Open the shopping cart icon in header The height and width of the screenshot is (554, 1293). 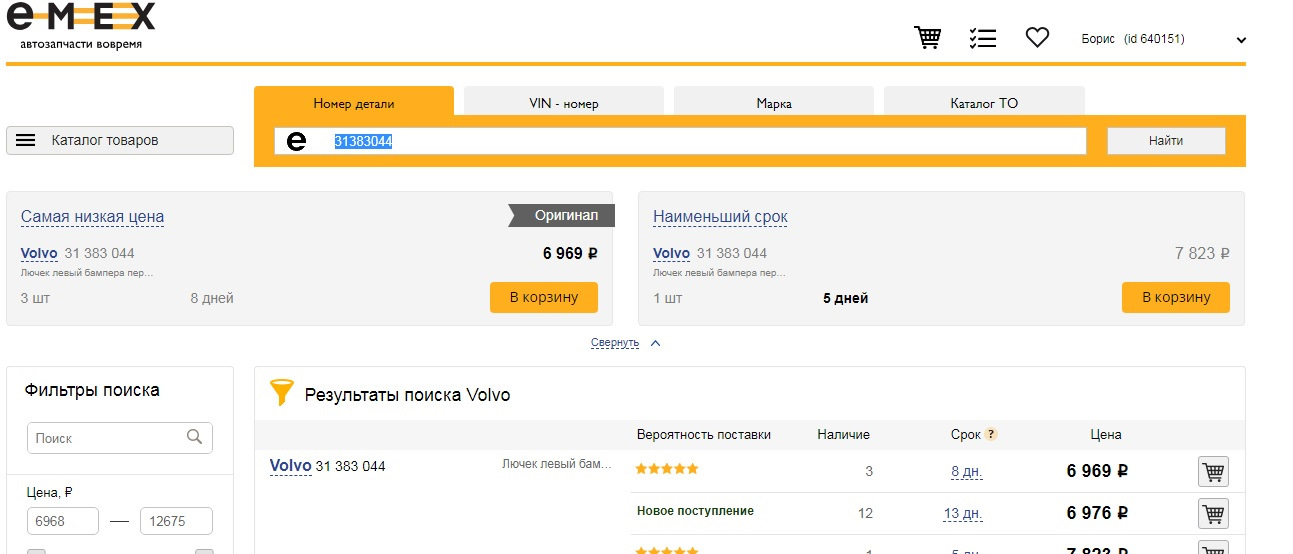(928, 38)
